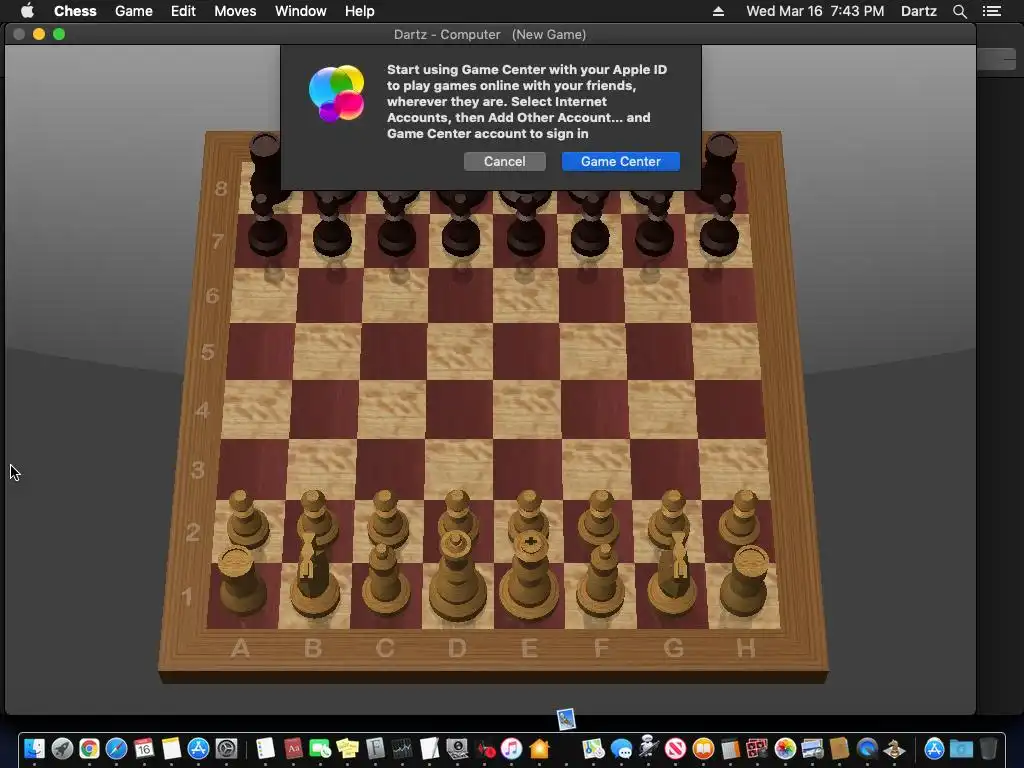Open System Preferences from the Dock

point(227,748)
